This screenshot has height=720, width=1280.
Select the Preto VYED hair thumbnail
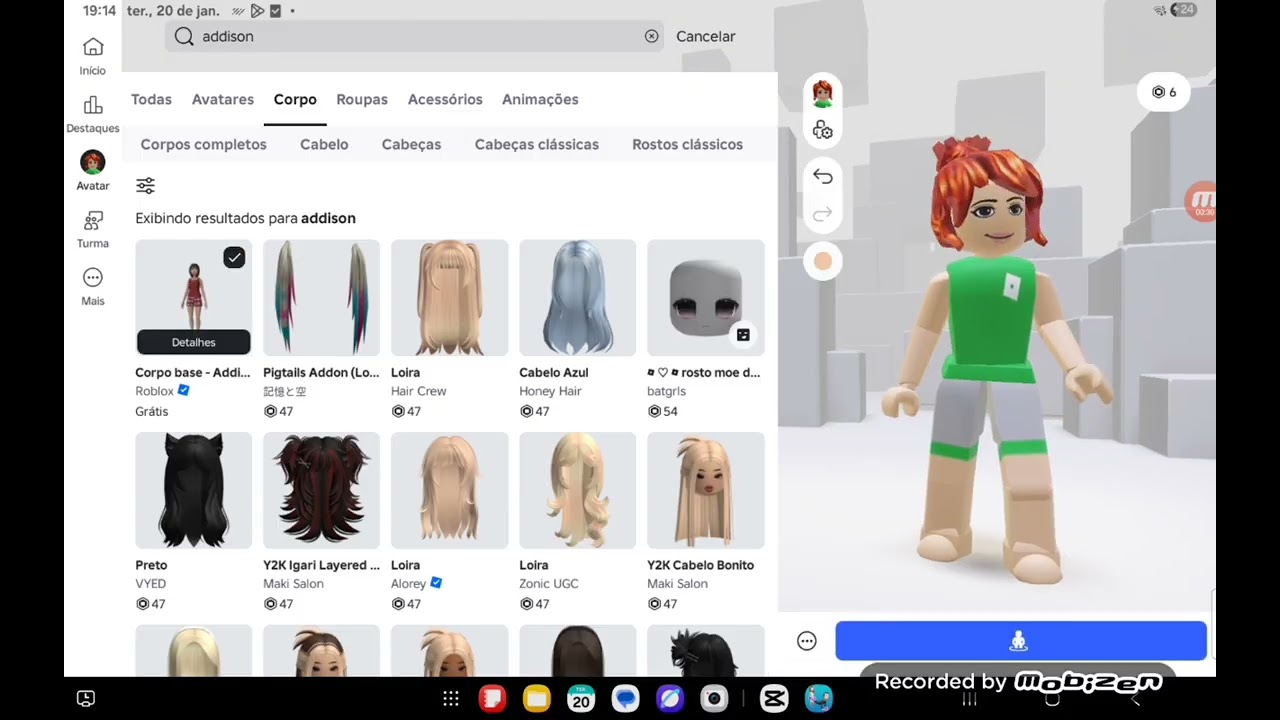(x=193, y=490)
